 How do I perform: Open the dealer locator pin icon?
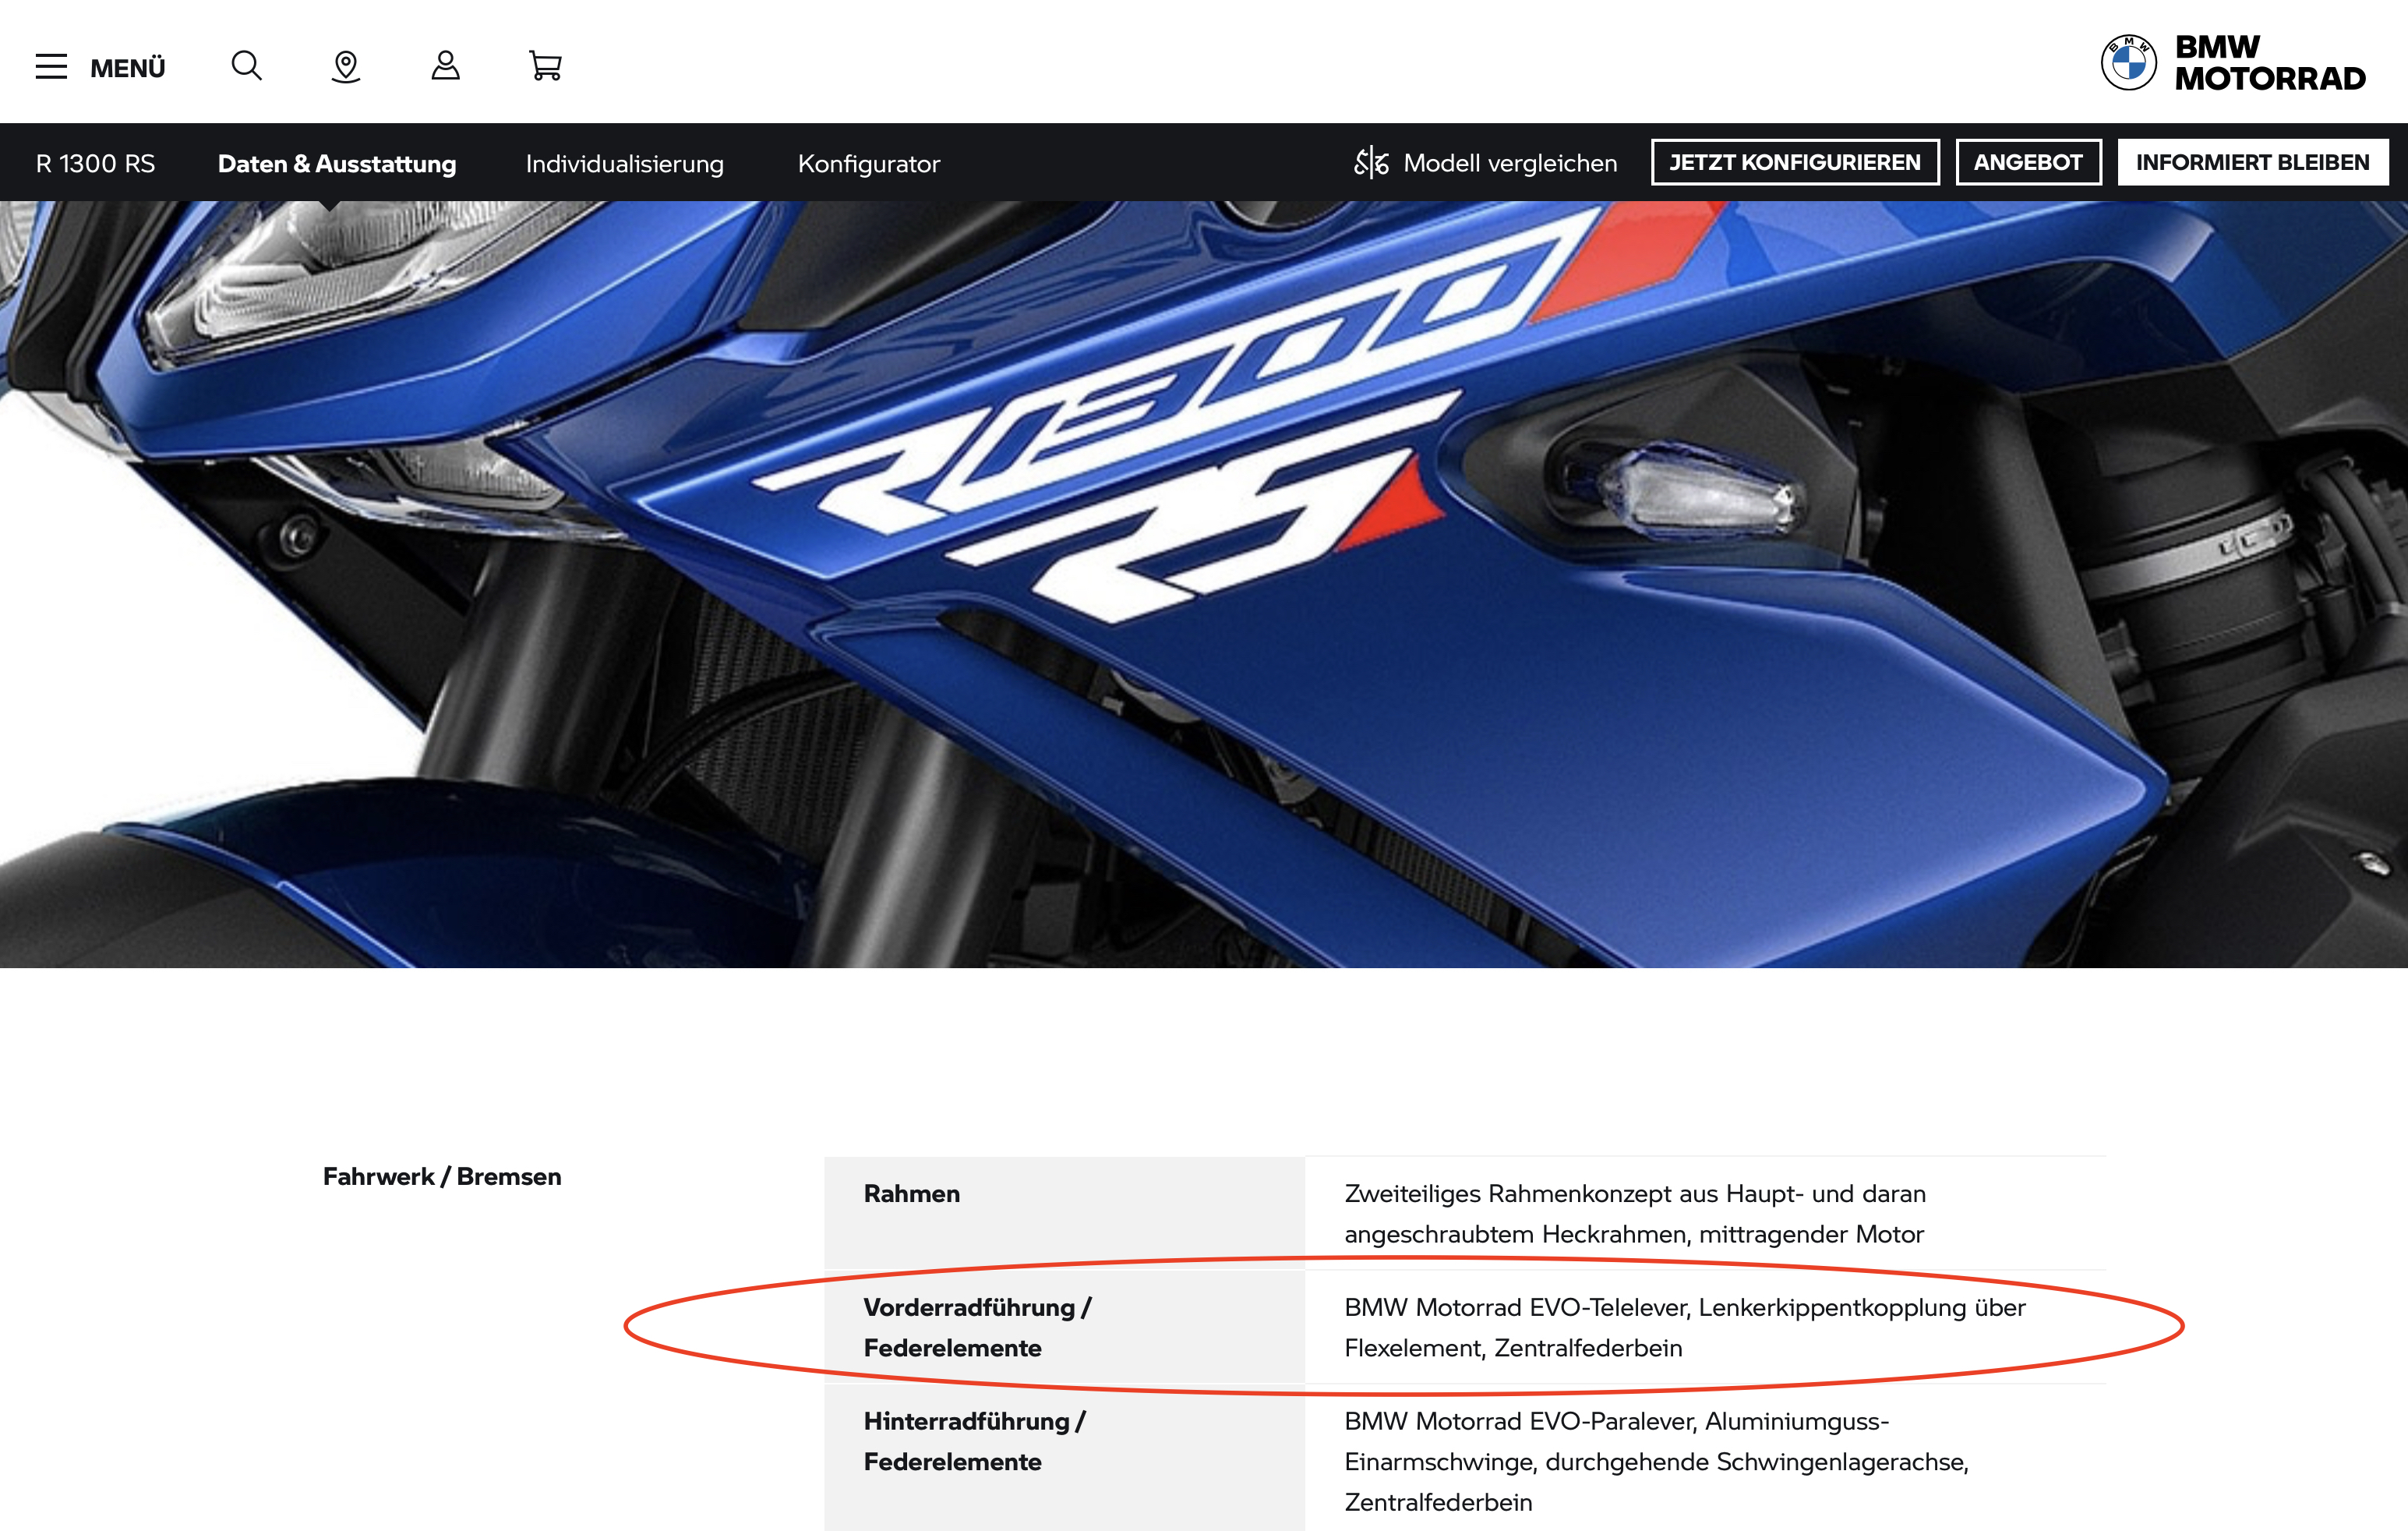(x=346, y=67)
